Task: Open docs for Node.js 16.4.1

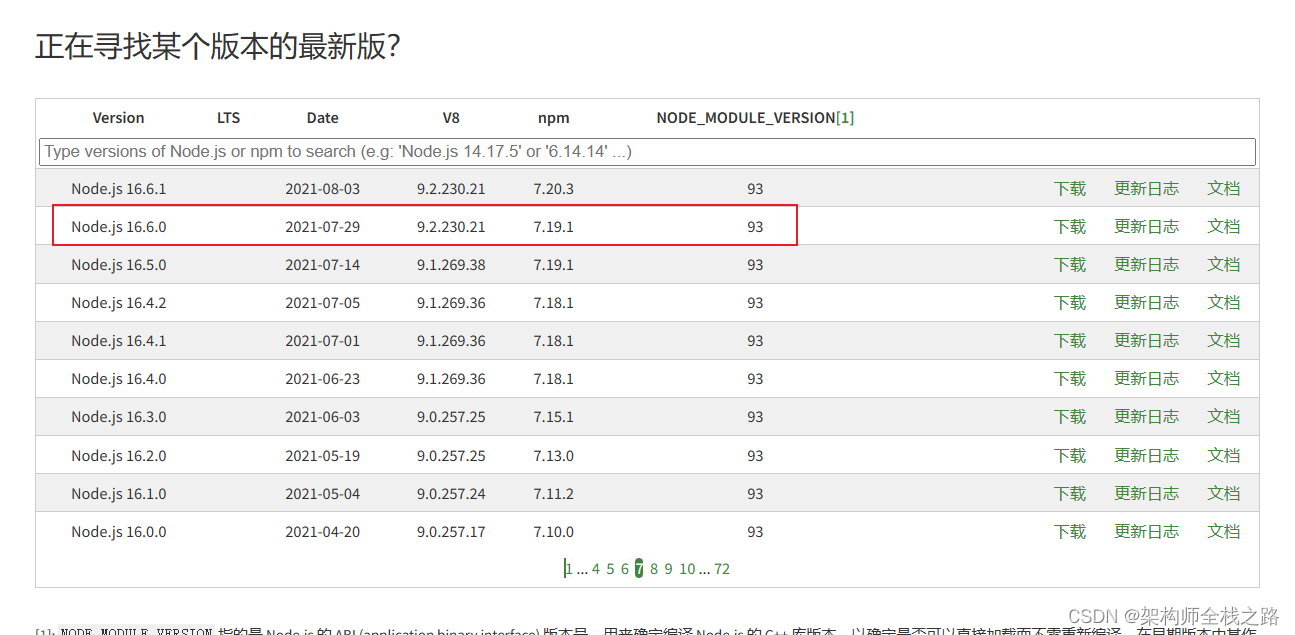Action: [1223, 341]
